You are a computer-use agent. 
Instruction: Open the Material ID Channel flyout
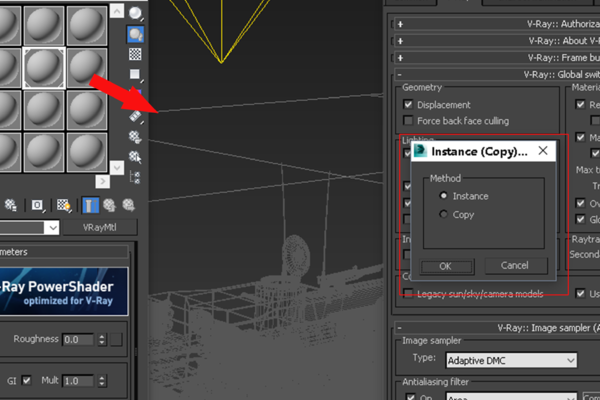[x=38, y=206]
